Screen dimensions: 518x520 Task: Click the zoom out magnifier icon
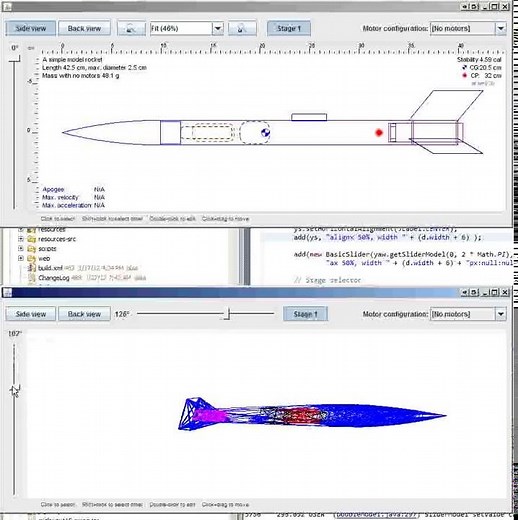tap(131, 28)
